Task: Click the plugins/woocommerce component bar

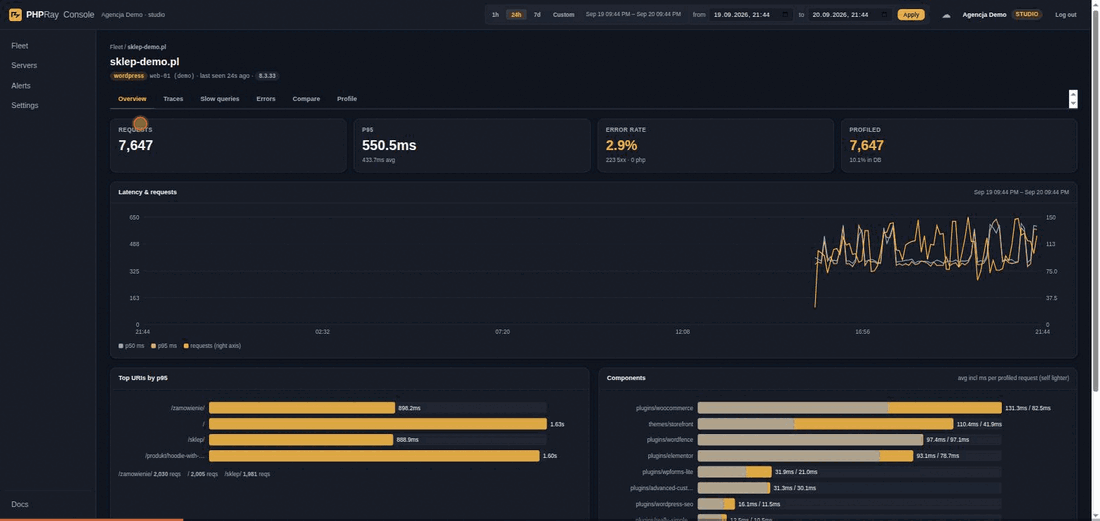Action: click(850, 408)
